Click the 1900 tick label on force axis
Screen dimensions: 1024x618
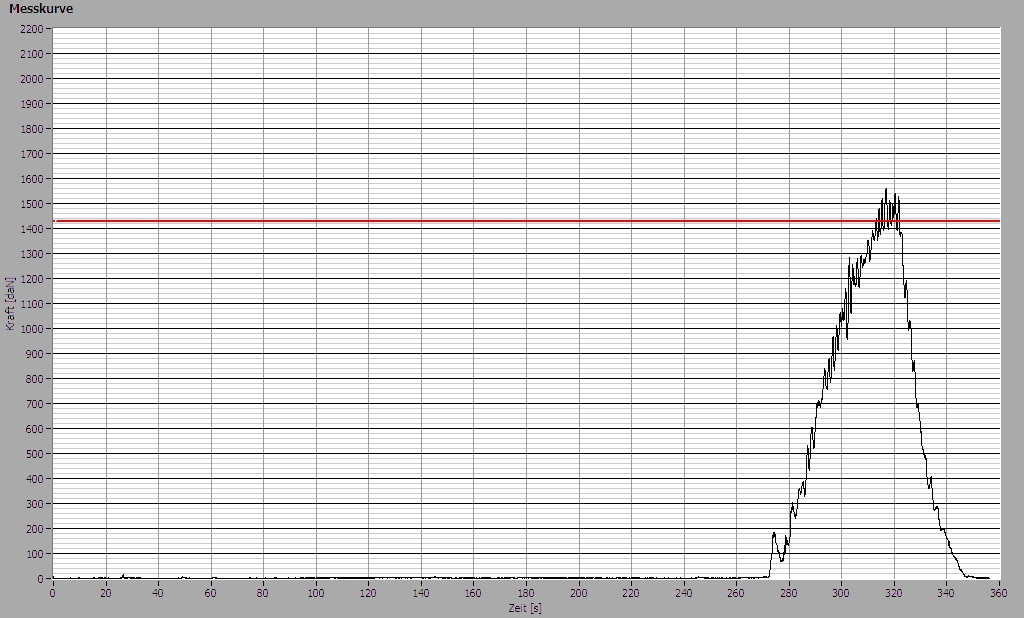tap(31, 104)
